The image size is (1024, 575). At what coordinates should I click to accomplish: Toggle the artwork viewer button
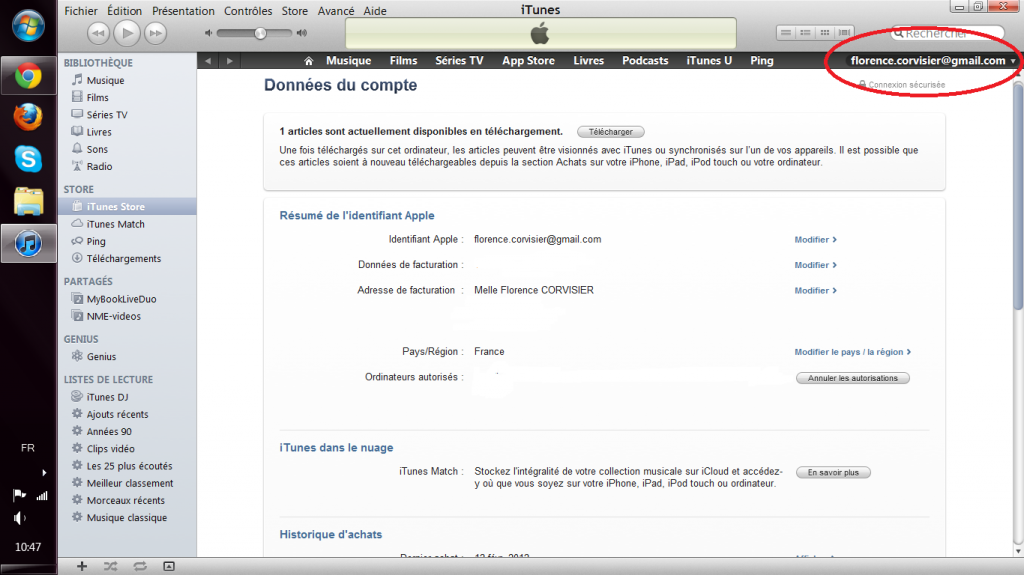pyautogui.click(x=168, y=567)
